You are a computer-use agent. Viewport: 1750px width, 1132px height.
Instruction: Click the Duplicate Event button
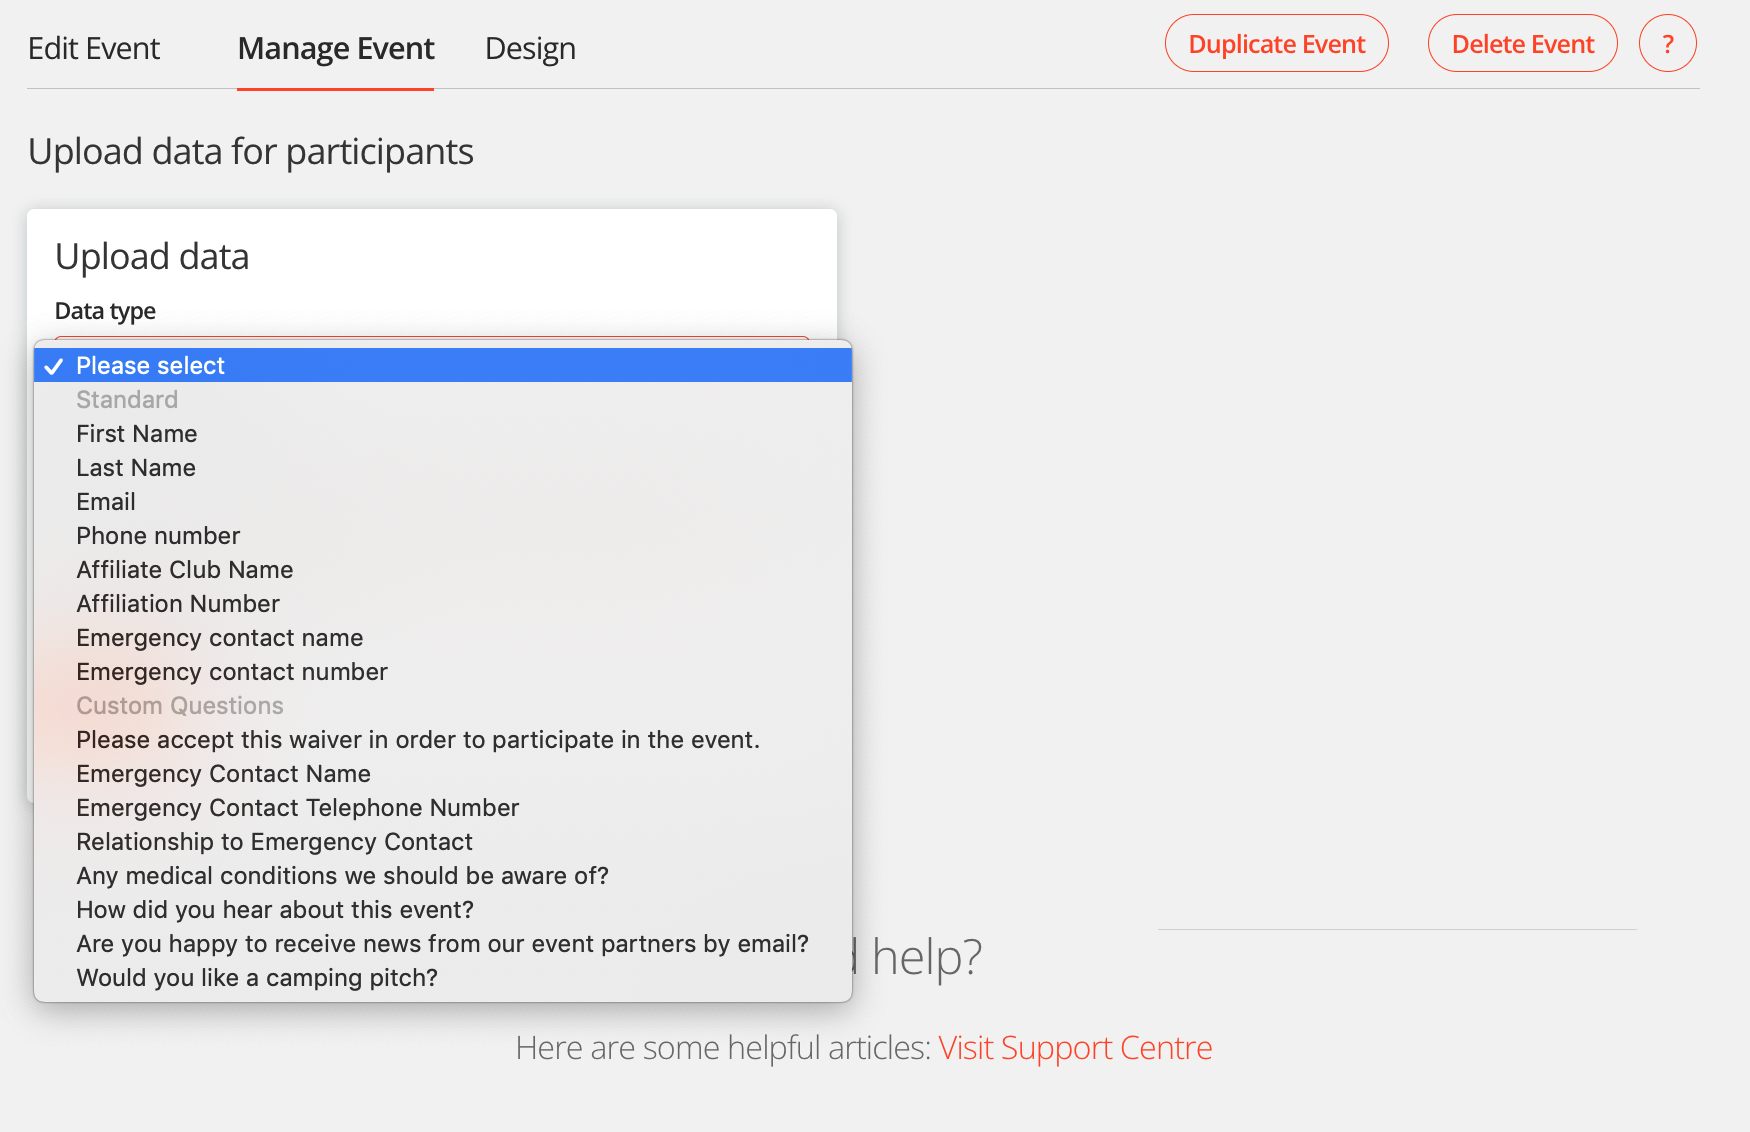coord(1276,44)
